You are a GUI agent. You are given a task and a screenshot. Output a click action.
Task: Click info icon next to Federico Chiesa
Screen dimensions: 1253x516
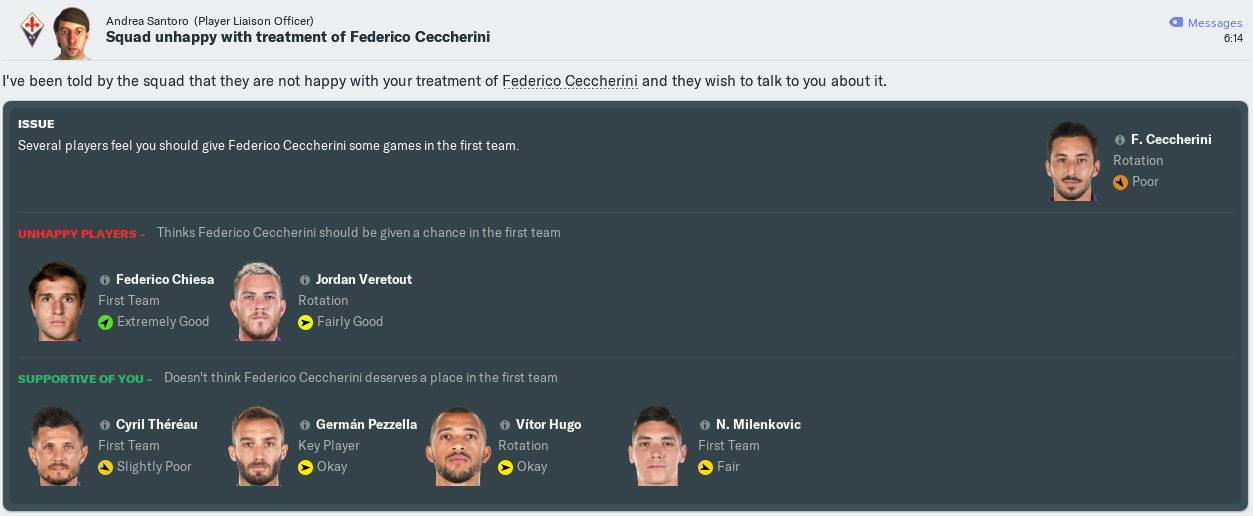pos(105,280)
